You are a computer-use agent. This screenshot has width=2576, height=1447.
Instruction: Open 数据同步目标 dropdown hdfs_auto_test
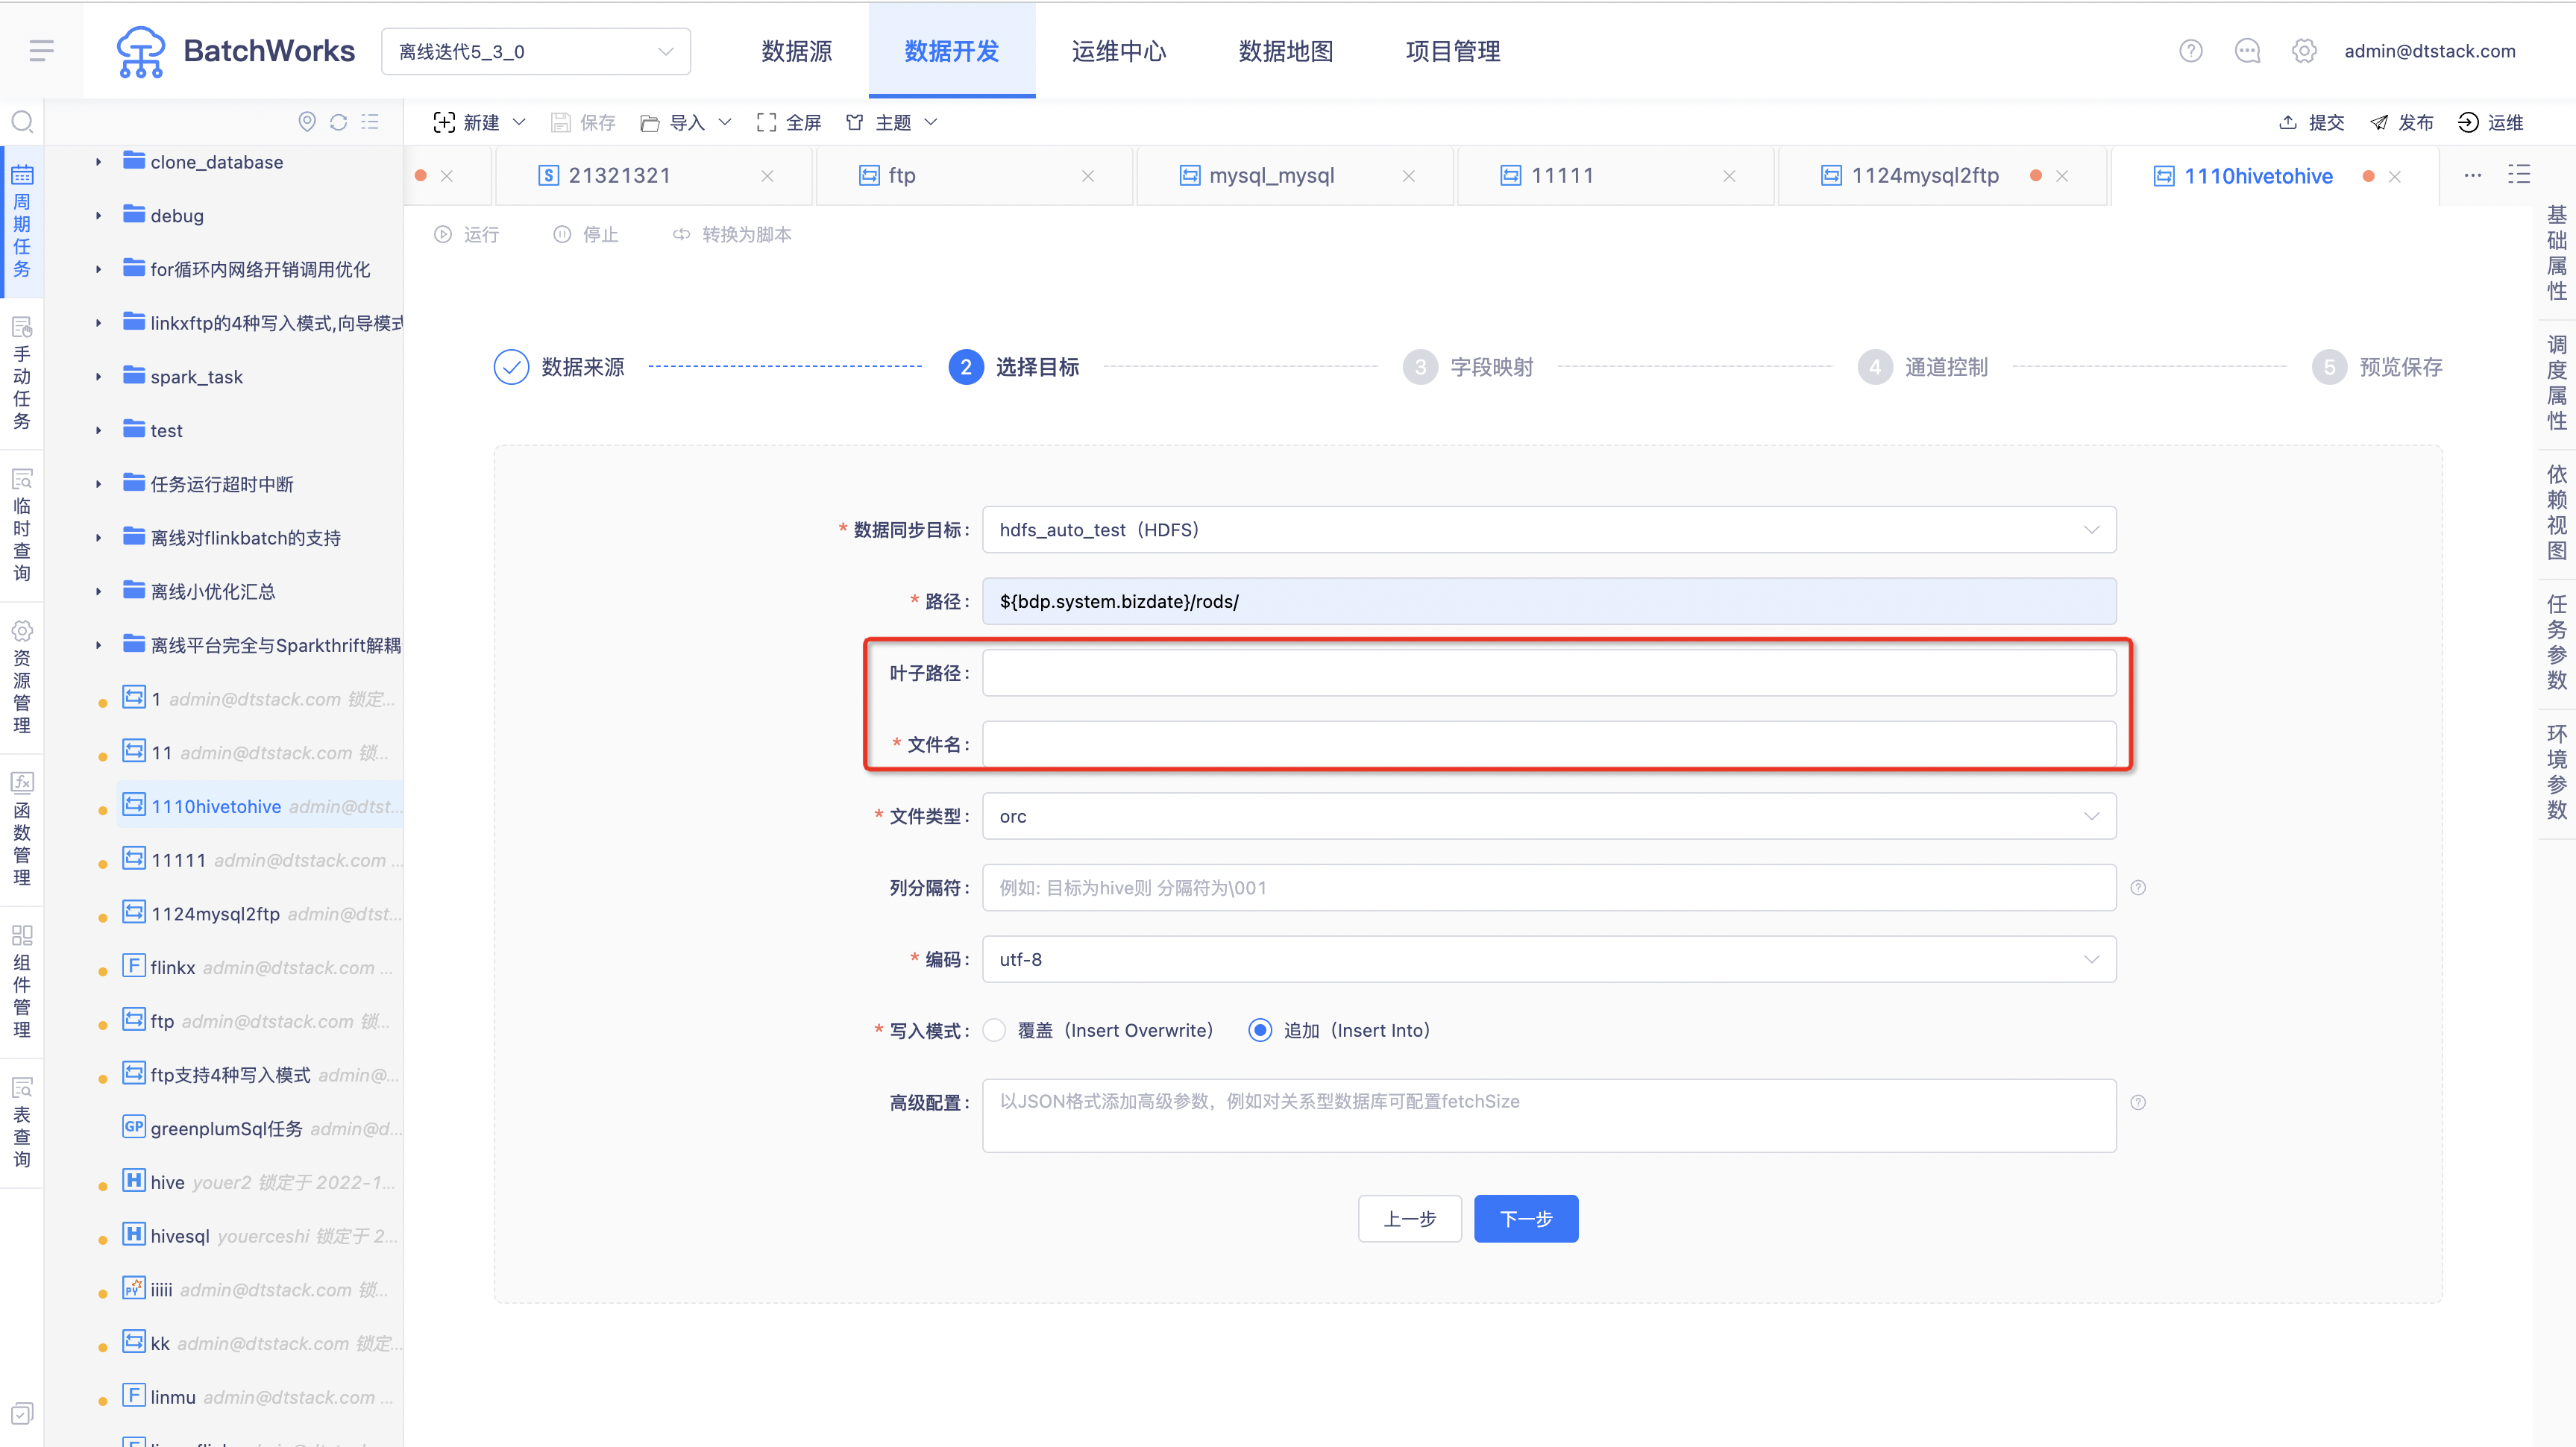1548,530
